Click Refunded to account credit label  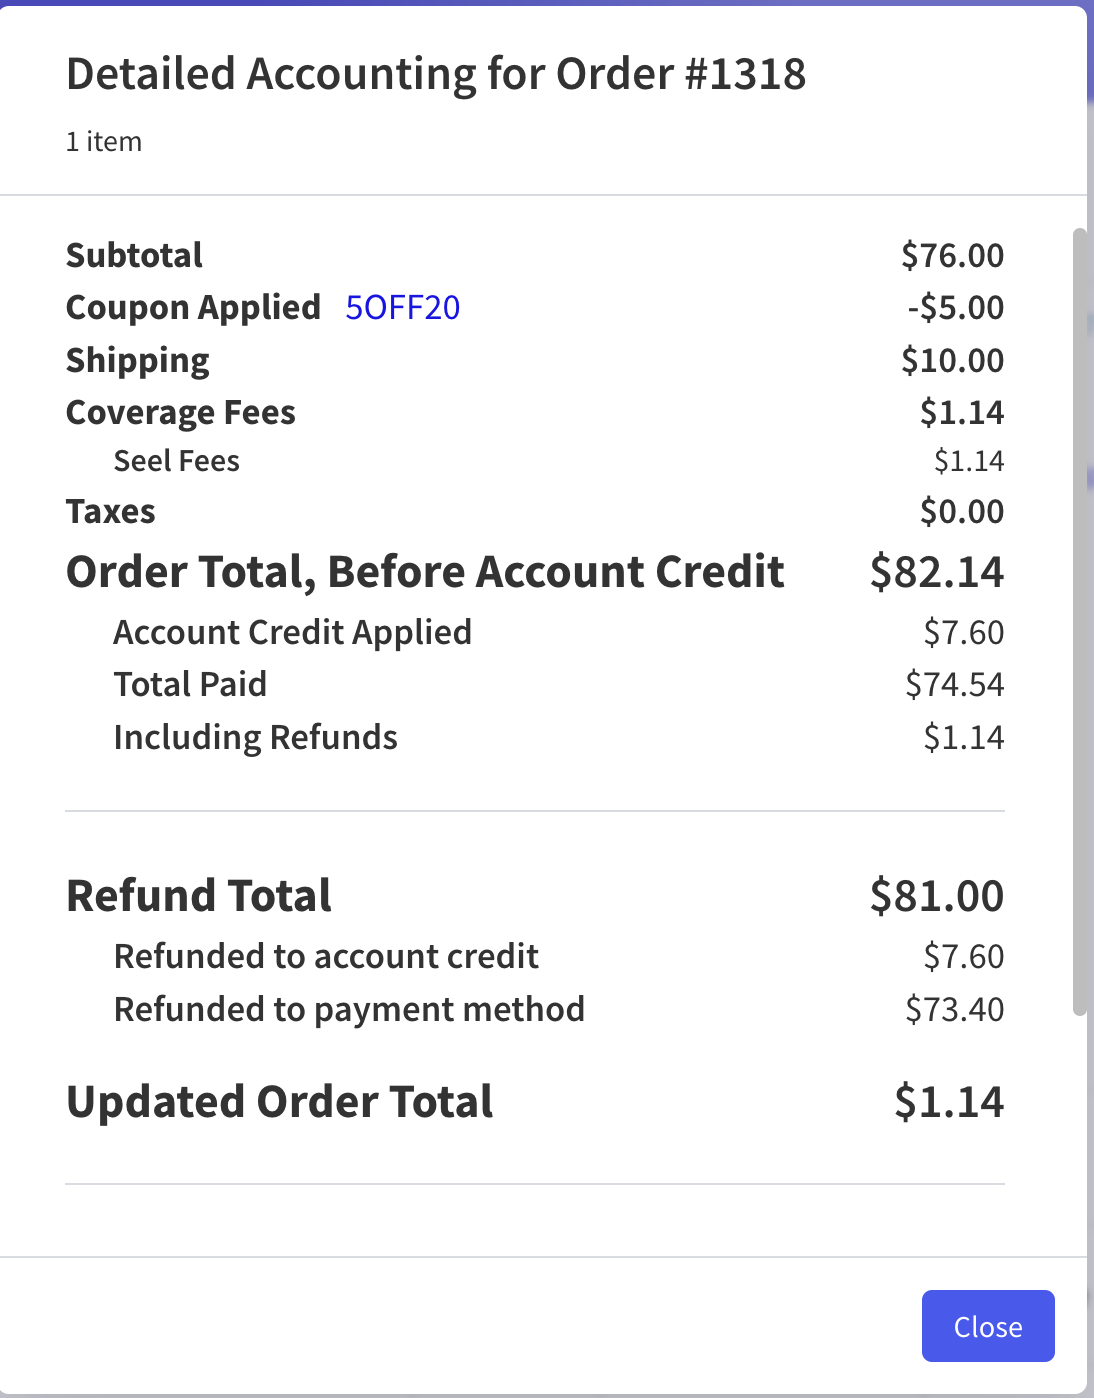[326, 957]
